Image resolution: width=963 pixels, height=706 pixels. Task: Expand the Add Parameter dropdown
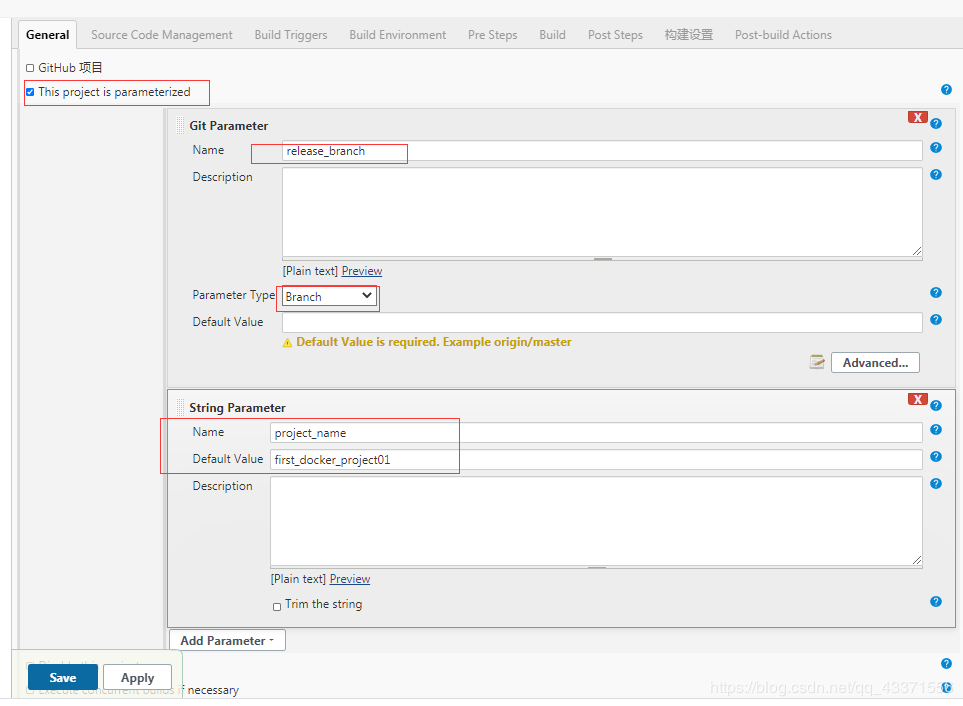[227, 641]
